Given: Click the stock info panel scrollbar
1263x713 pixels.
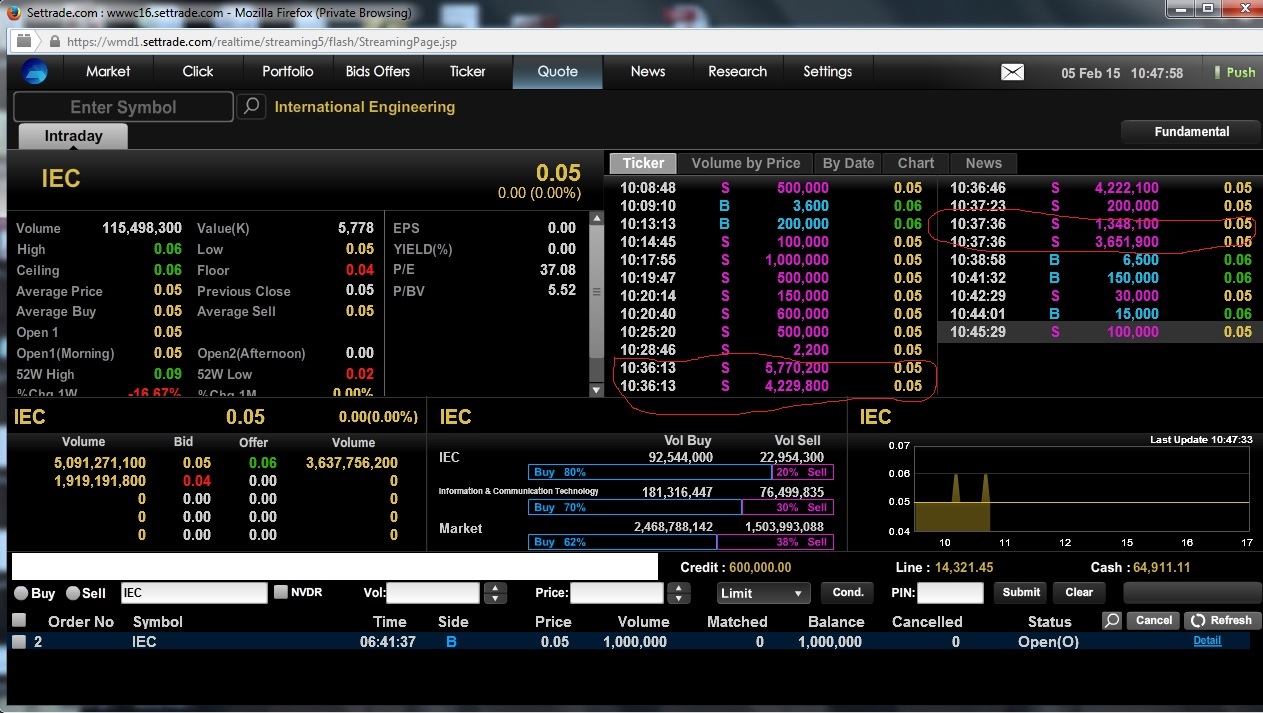Looking at the screenshot, I should (598, 305).
